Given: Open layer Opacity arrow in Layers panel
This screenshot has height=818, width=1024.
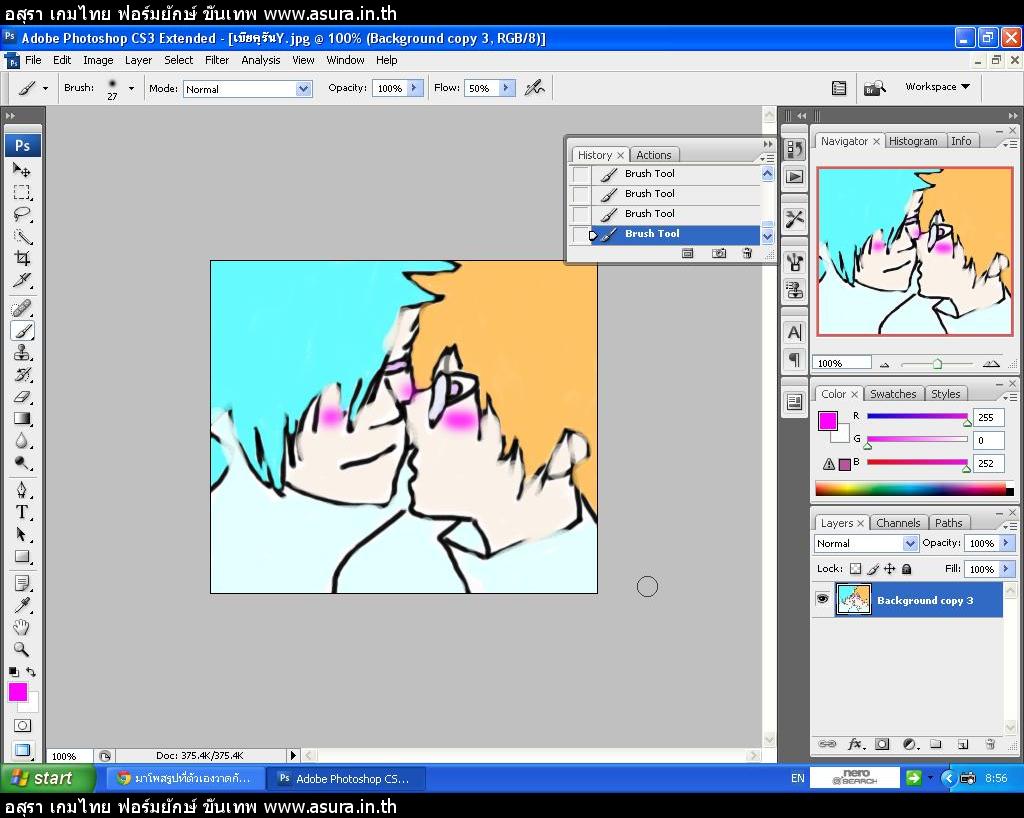Looking at the screenshot, I should 1006,543.
